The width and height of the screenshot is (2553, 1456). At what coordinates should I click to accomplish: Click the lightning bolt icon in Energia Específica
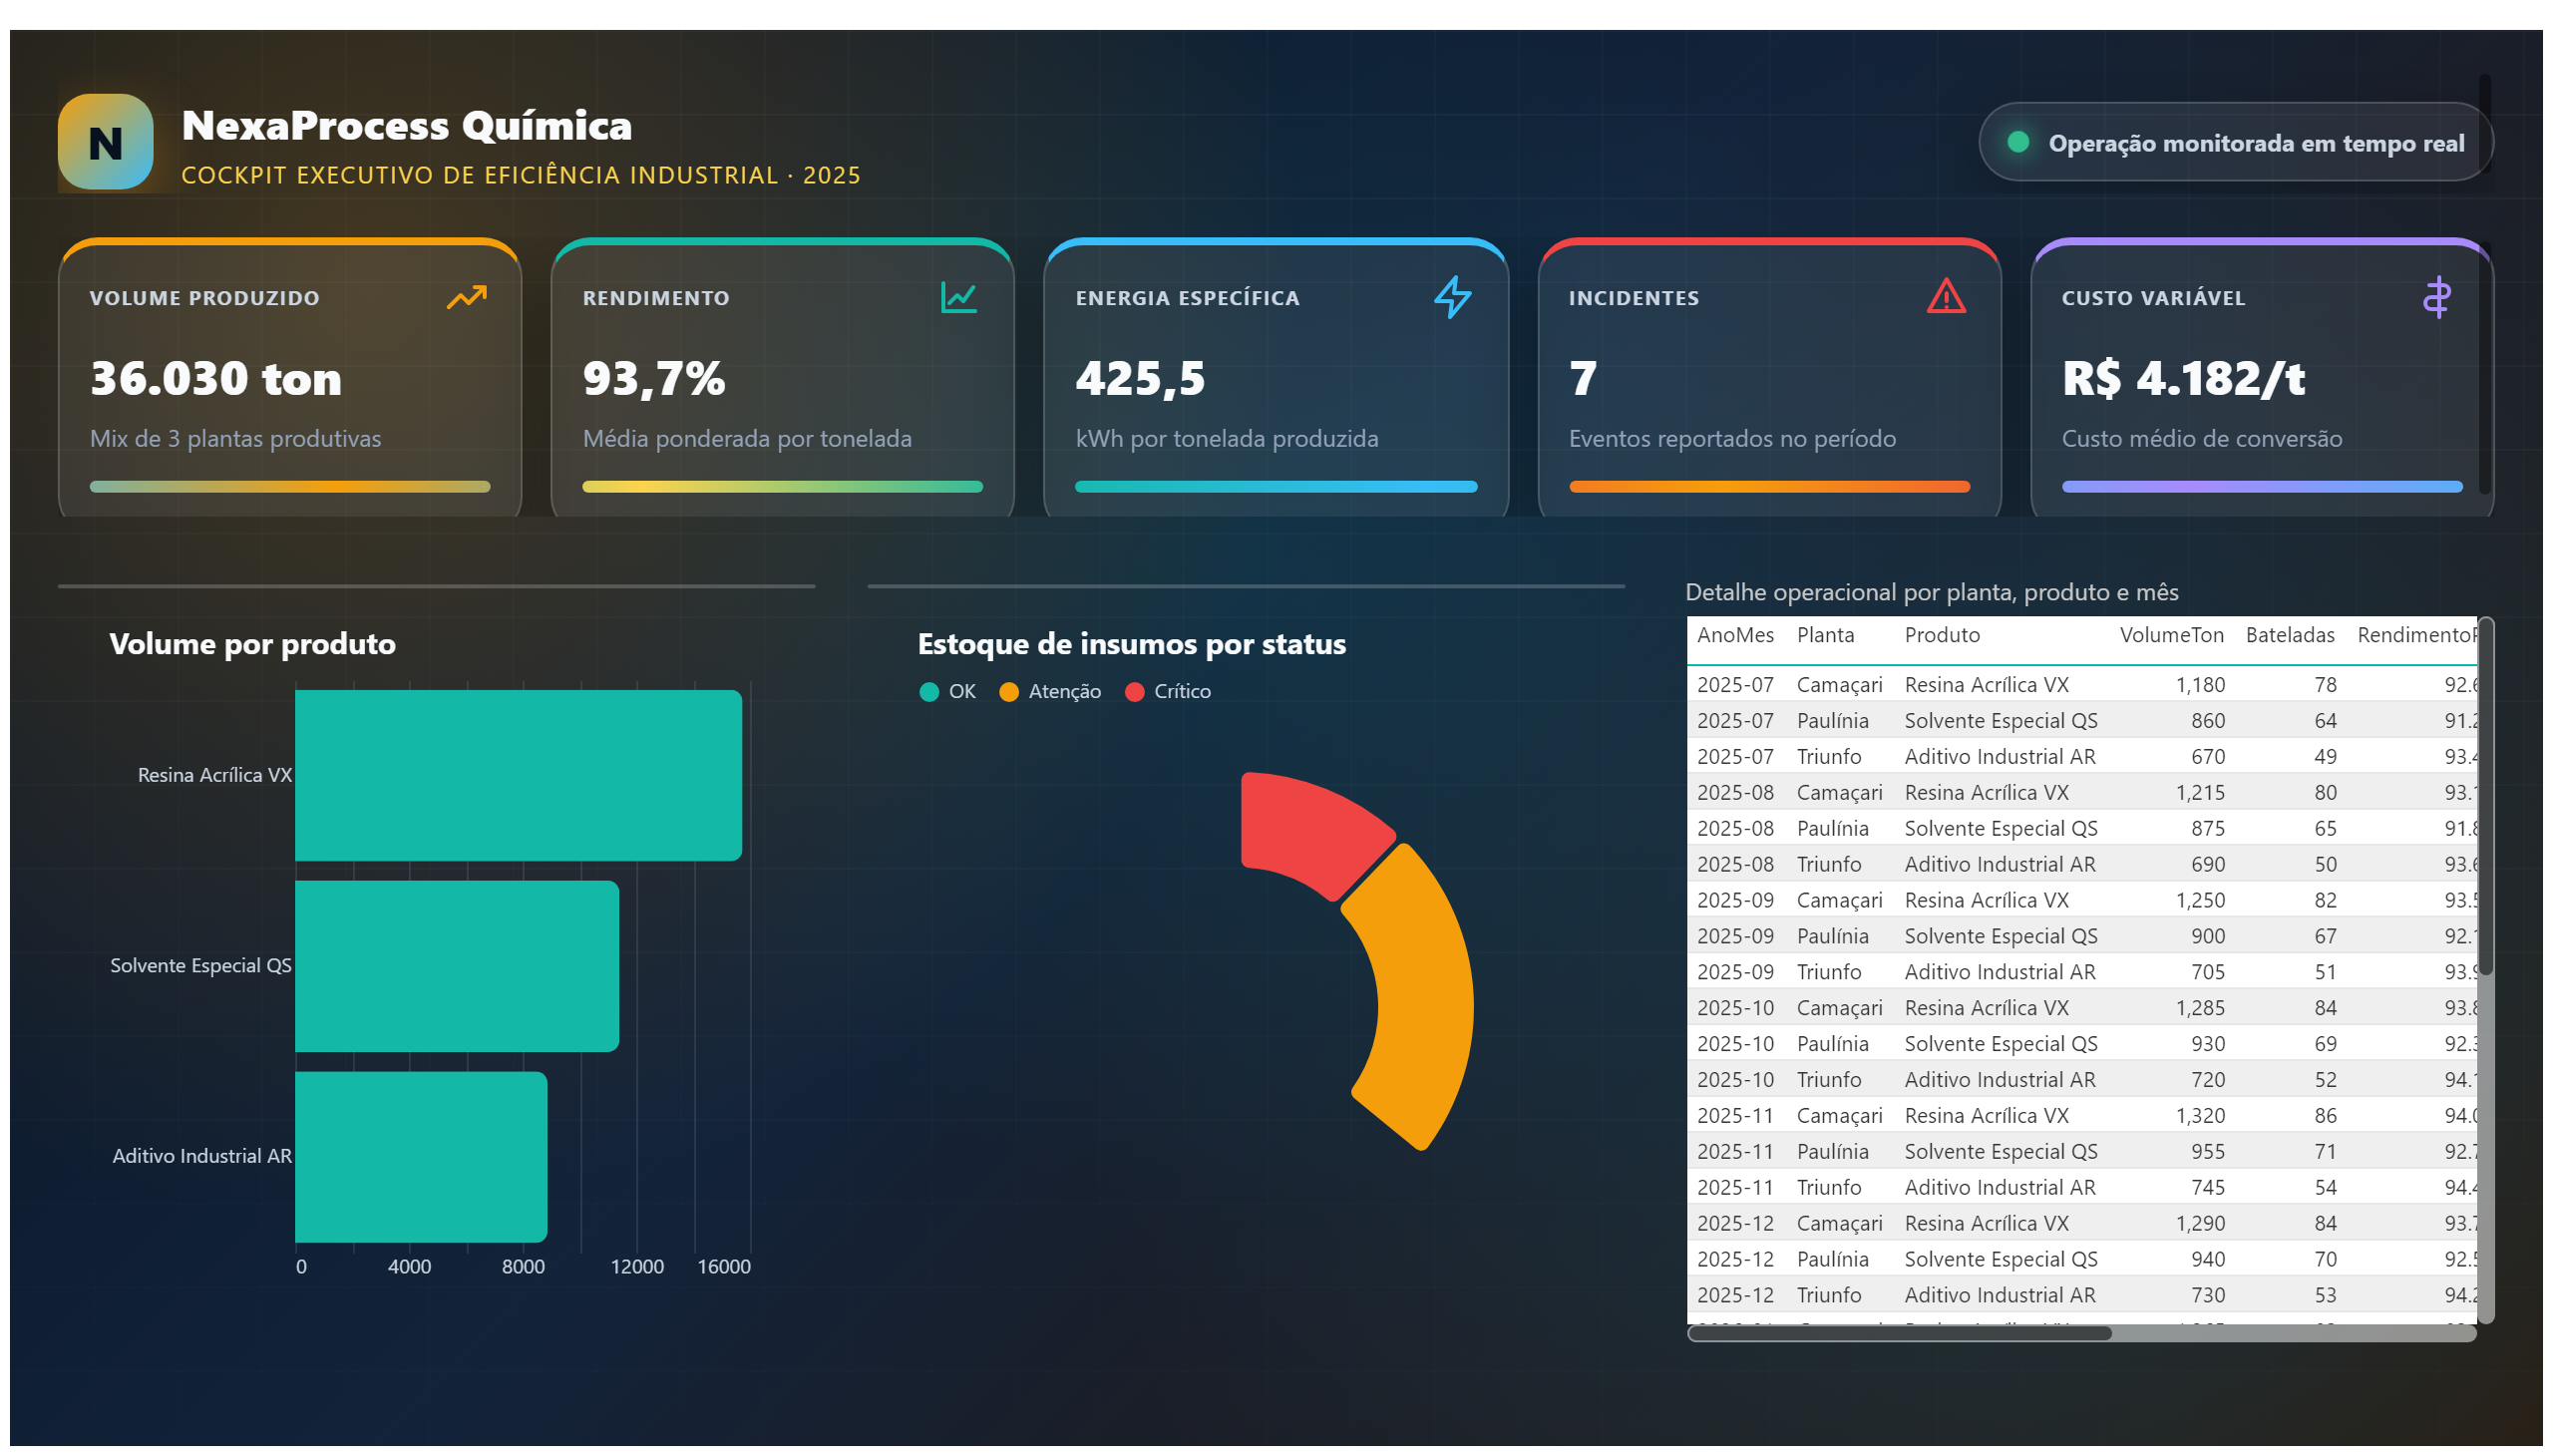pyautogui.click(x=1452, y=297)
